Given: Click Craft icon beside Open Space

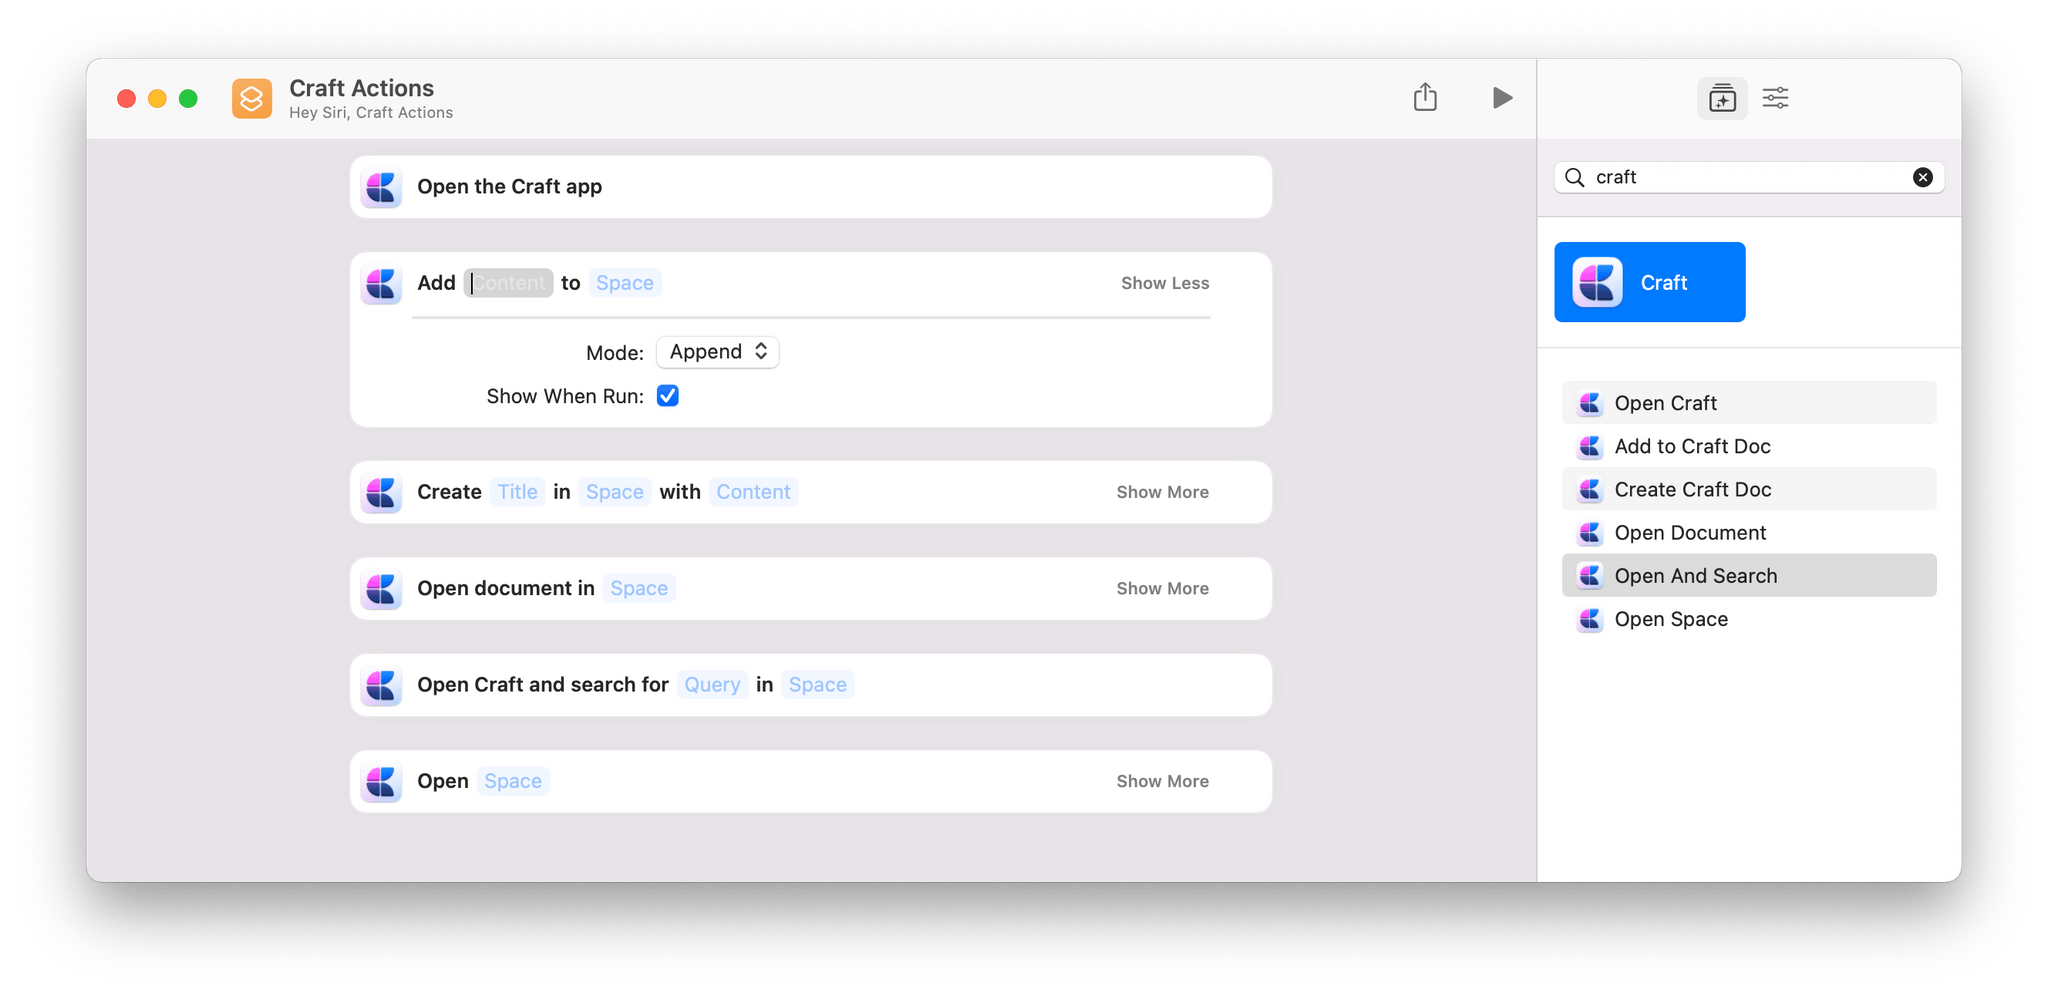Looking at the screenshot, I should pyautogui.click(x=1590, y=619).
